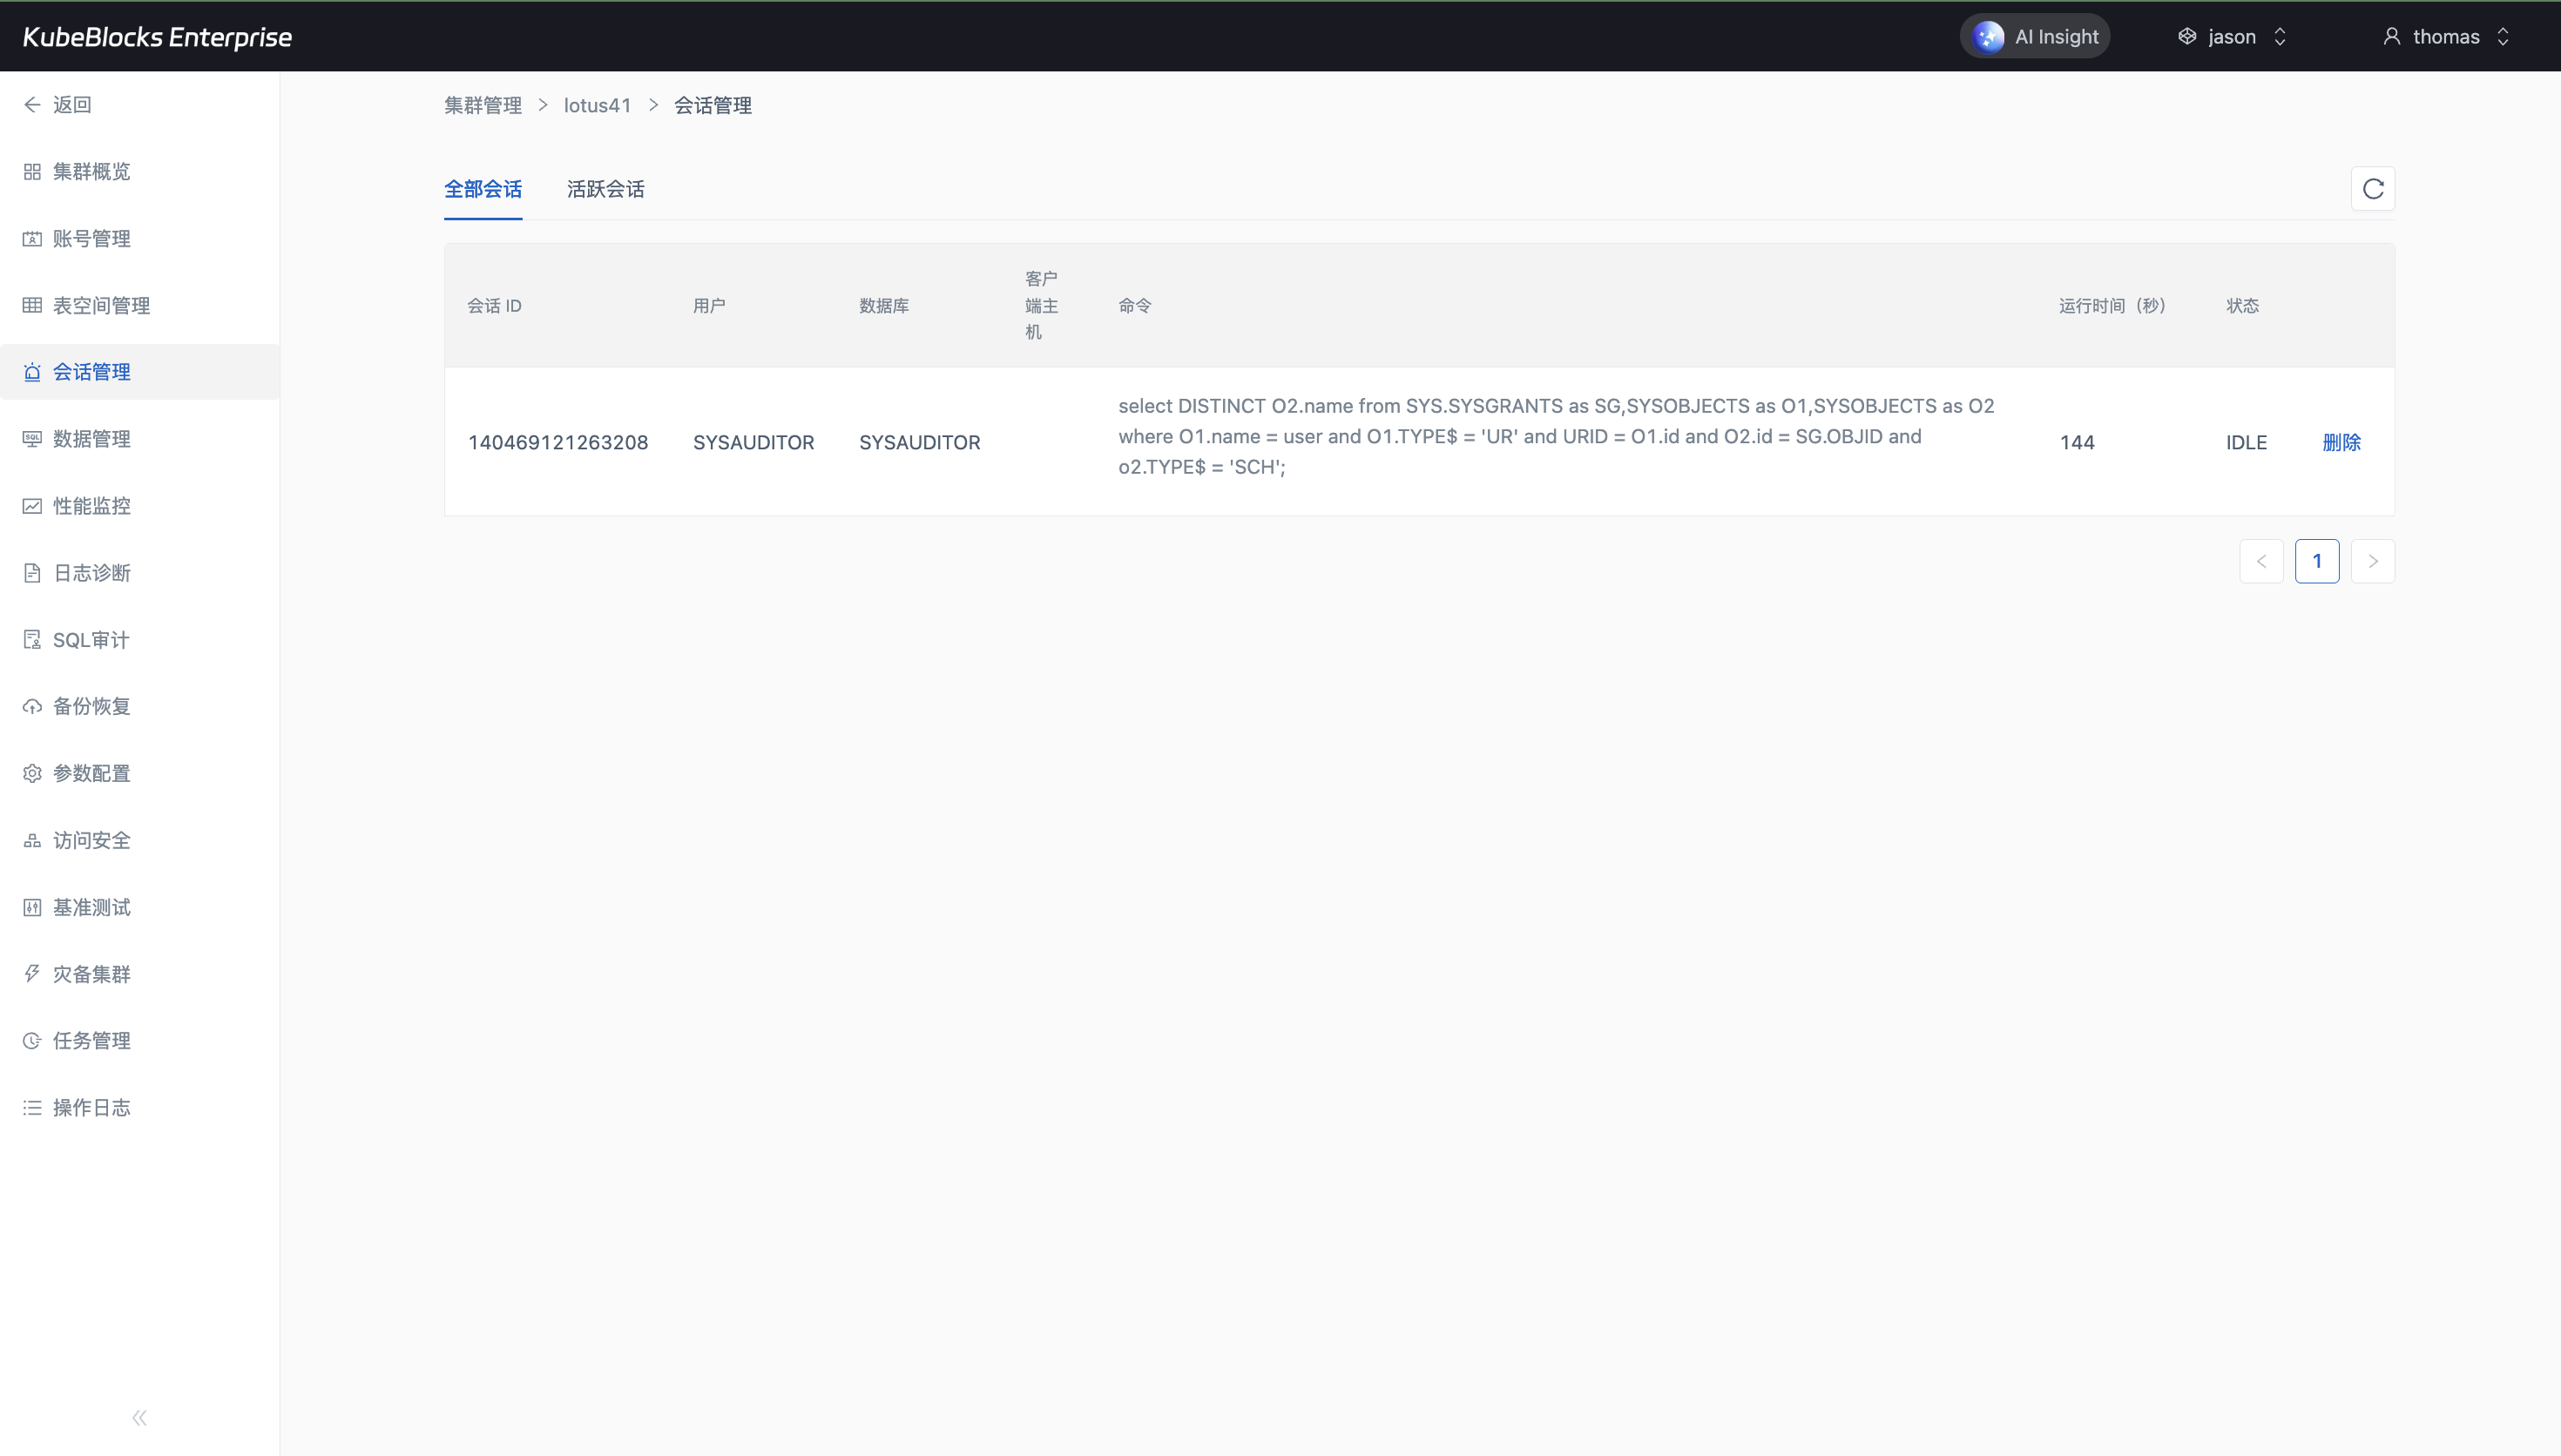This screenshot has height=1456, width=2561.
Task: Go to 备份恢复 backup section
Action: click(91, 706)
